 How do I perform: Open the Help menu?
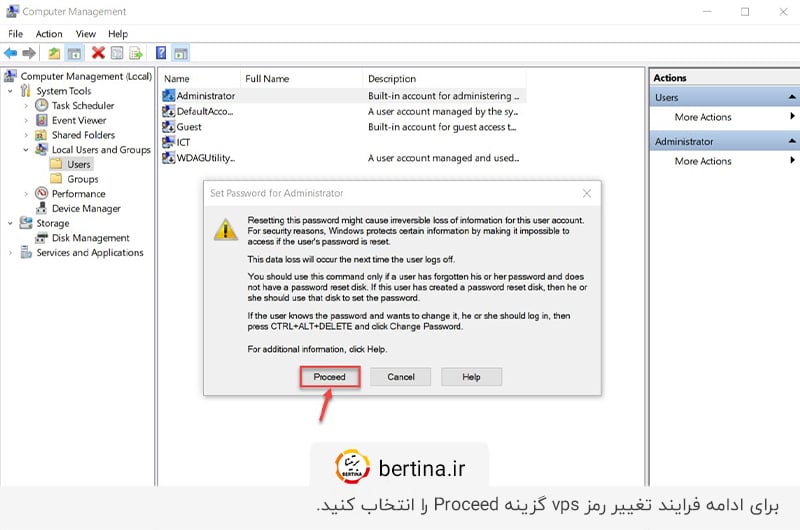pyautogui.click(x=118, y=34)
